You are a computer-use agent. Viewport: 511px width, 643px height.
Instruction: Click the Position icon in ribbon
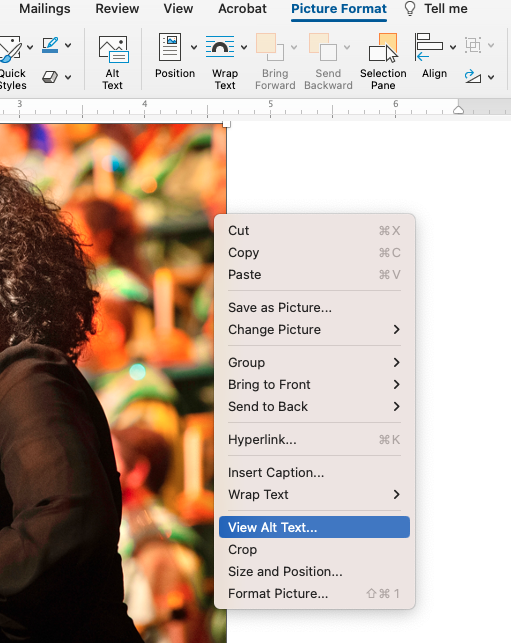[x=170, y=47]
